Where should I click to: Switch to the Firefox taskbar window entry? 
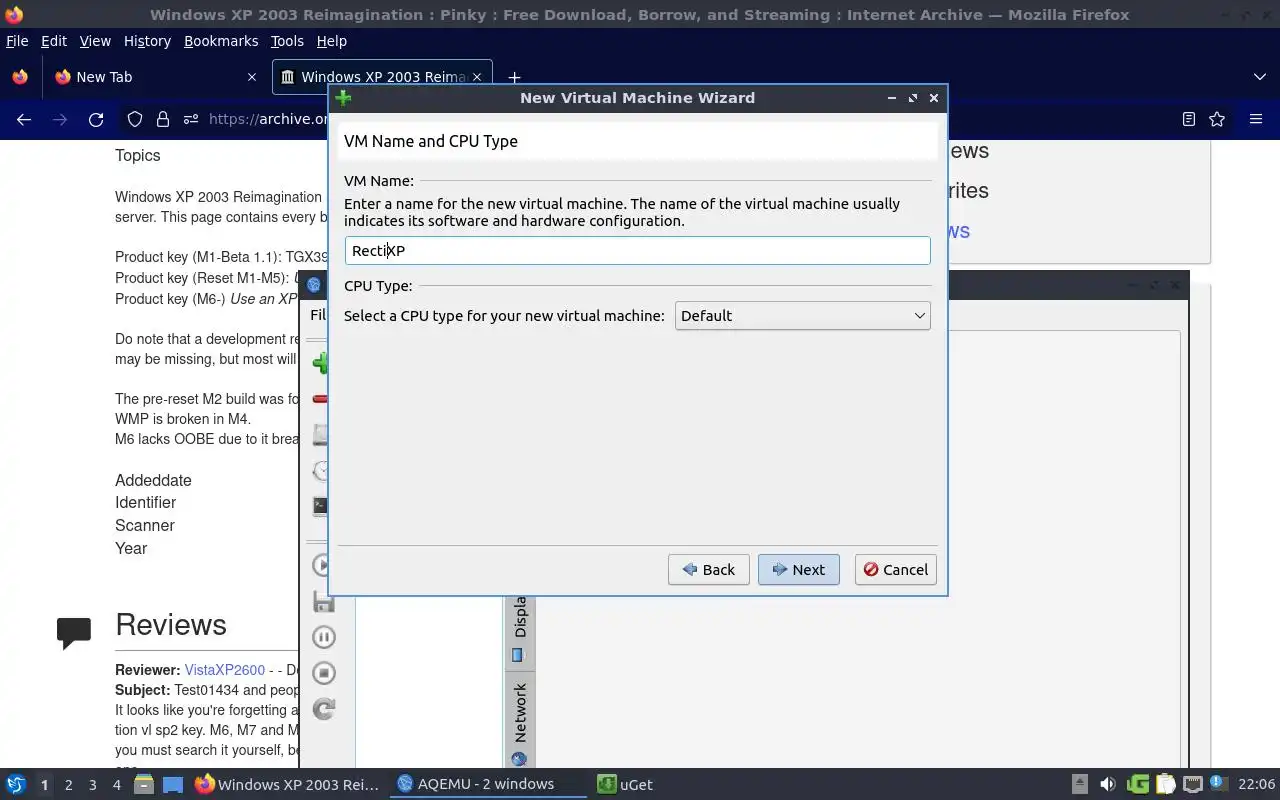[288, 785]
